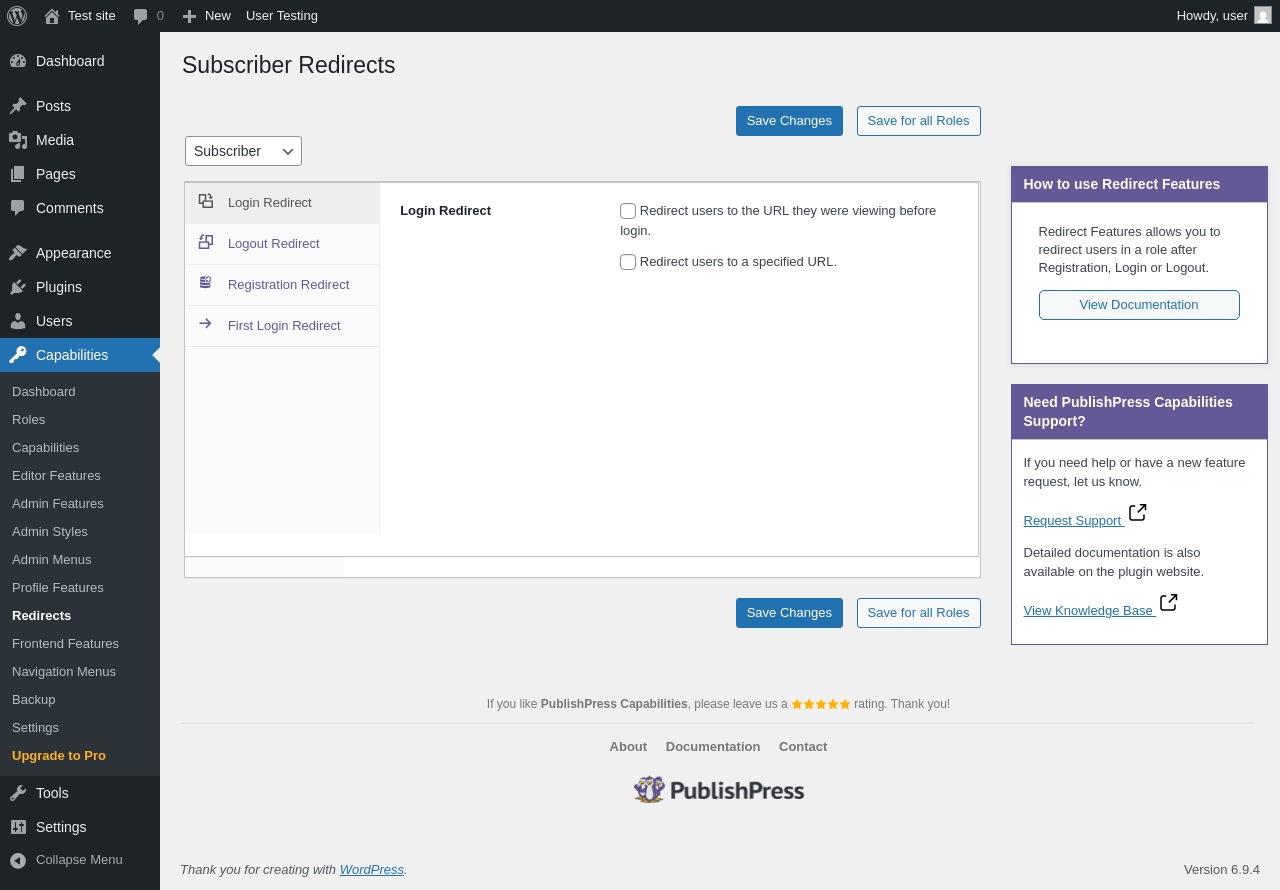
Task: Click the WordPress logo icon
Action: pyautogui.click(x=17, y=16)
